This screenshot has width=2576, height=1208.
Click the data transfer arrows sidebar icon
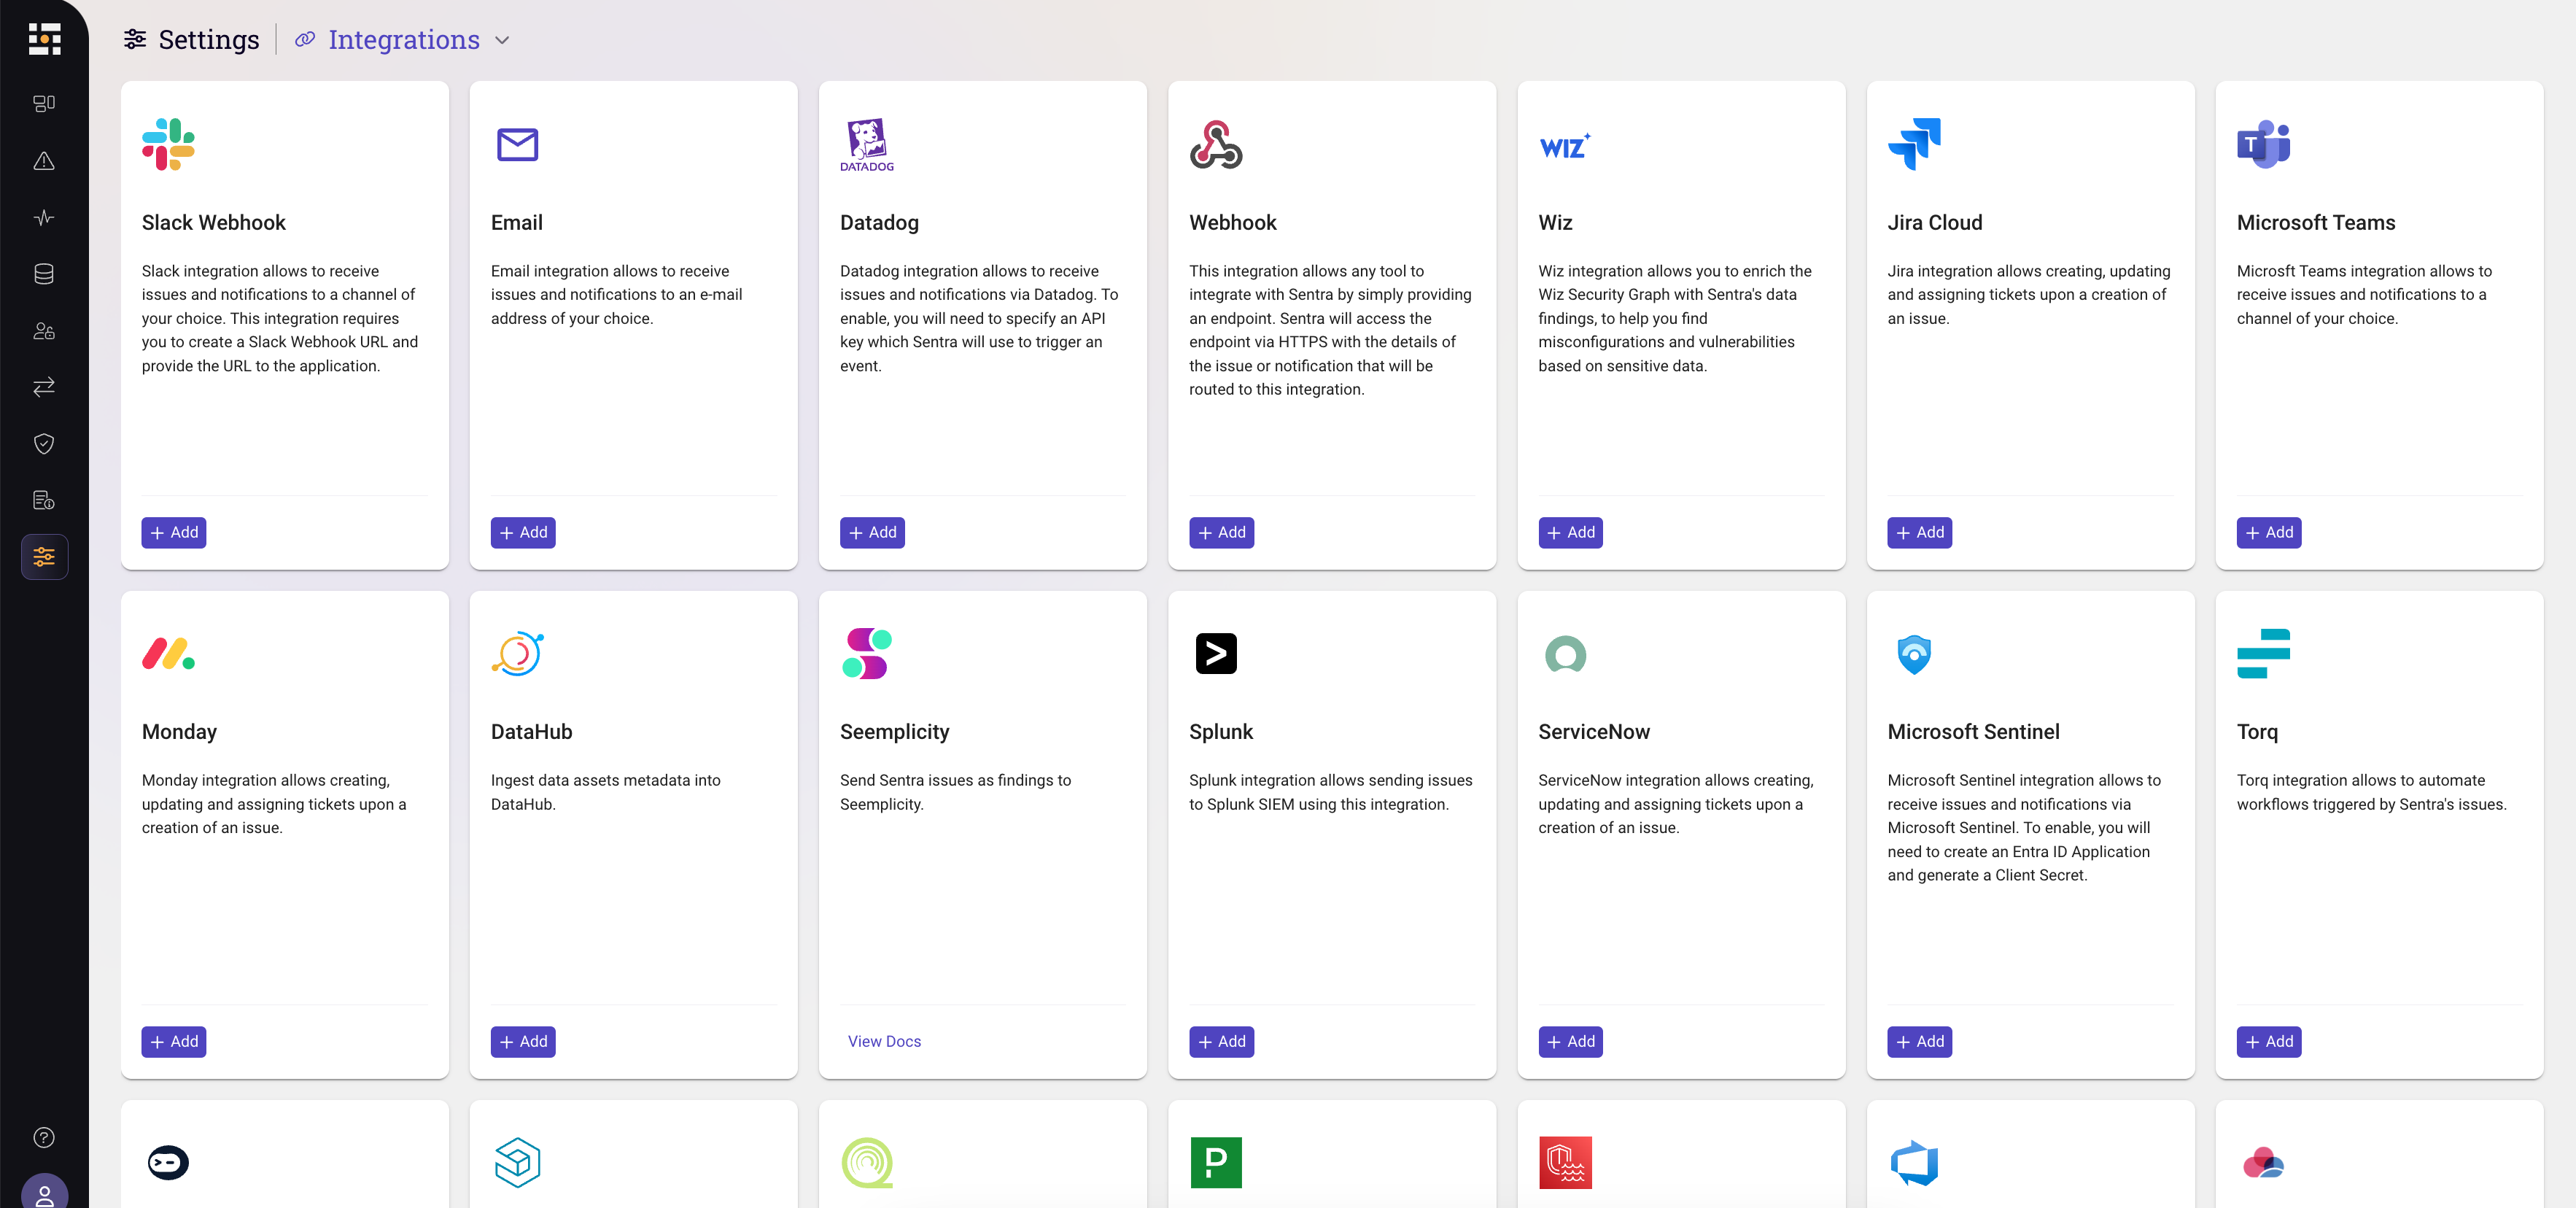(44, 387)
